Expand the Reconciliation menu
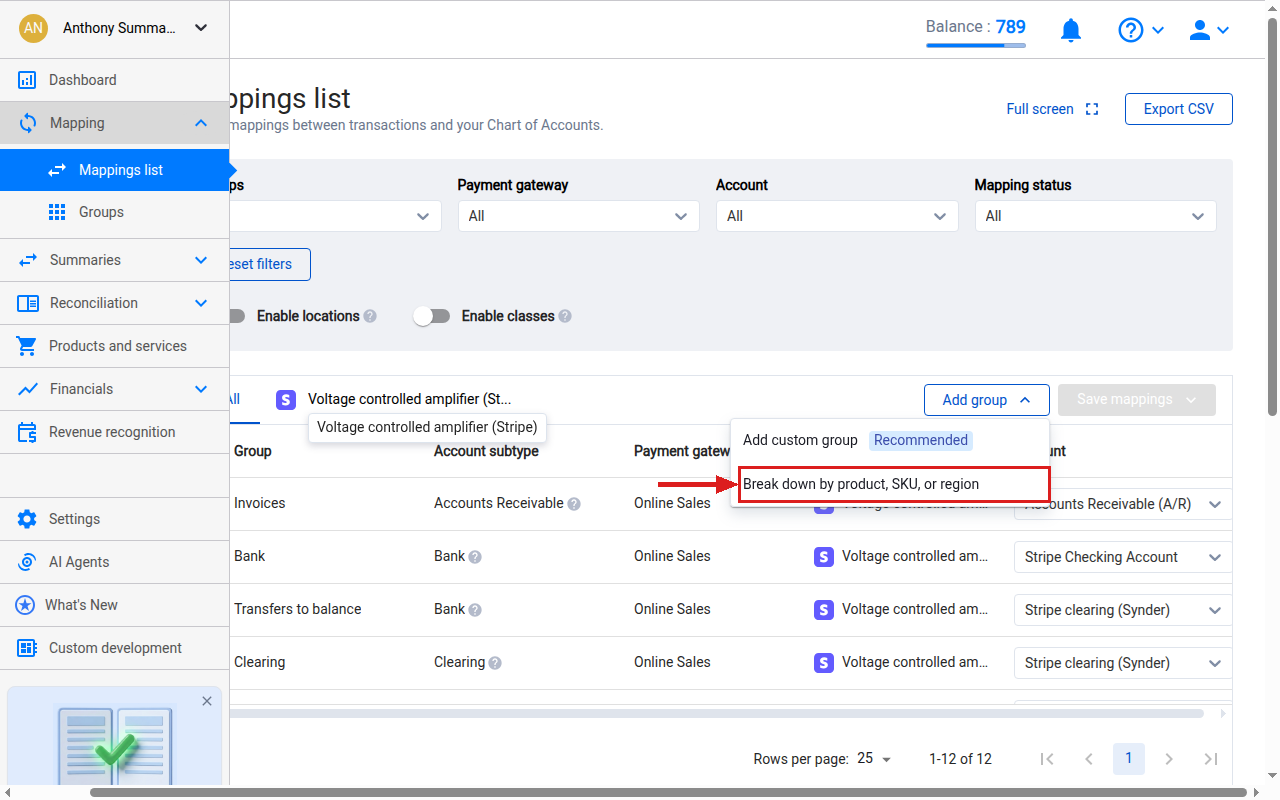The image size is (1280, 800). click(201, 303)
